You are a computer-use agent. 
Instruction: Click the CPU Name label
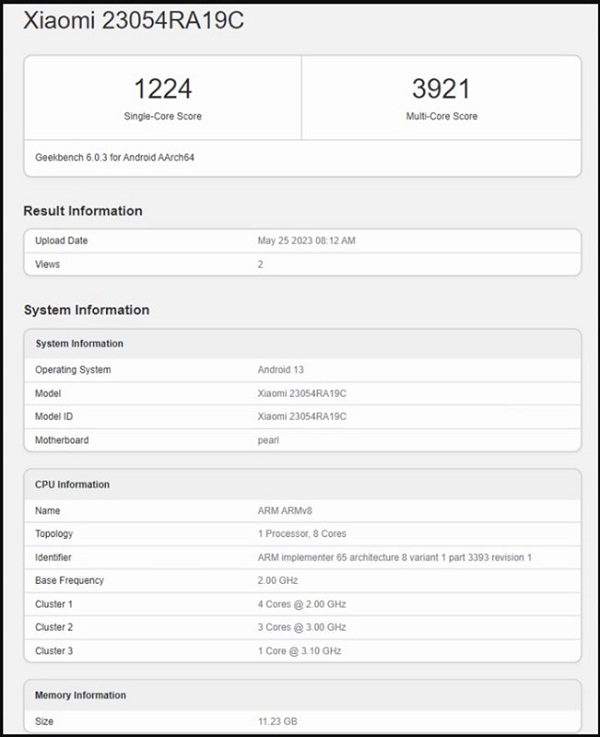[47, 511]
